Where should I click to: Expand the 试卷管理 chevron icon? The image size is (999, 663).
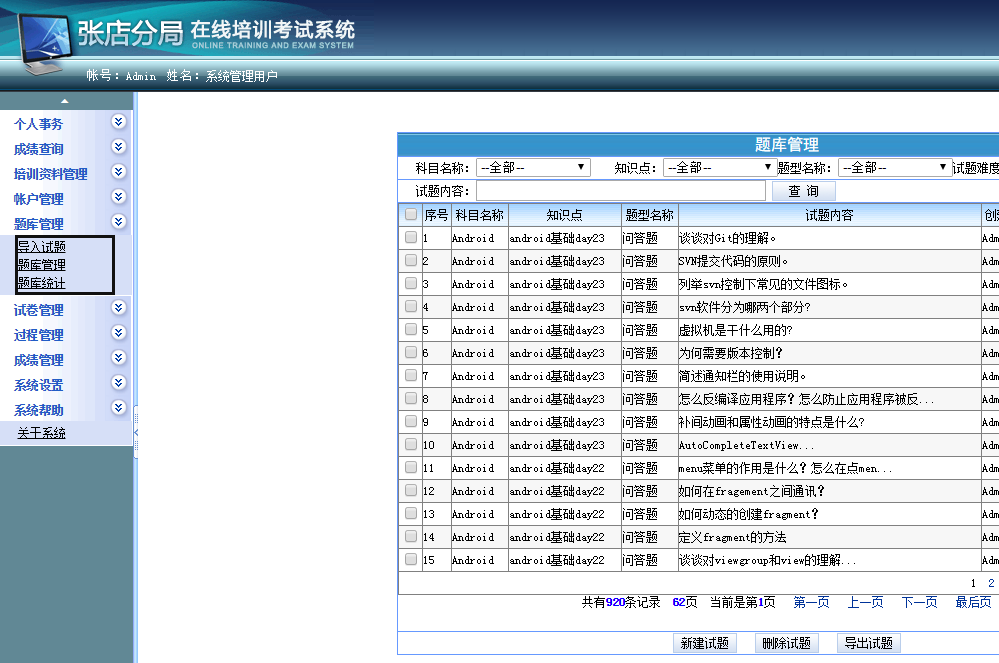click(x=119, y=308)
